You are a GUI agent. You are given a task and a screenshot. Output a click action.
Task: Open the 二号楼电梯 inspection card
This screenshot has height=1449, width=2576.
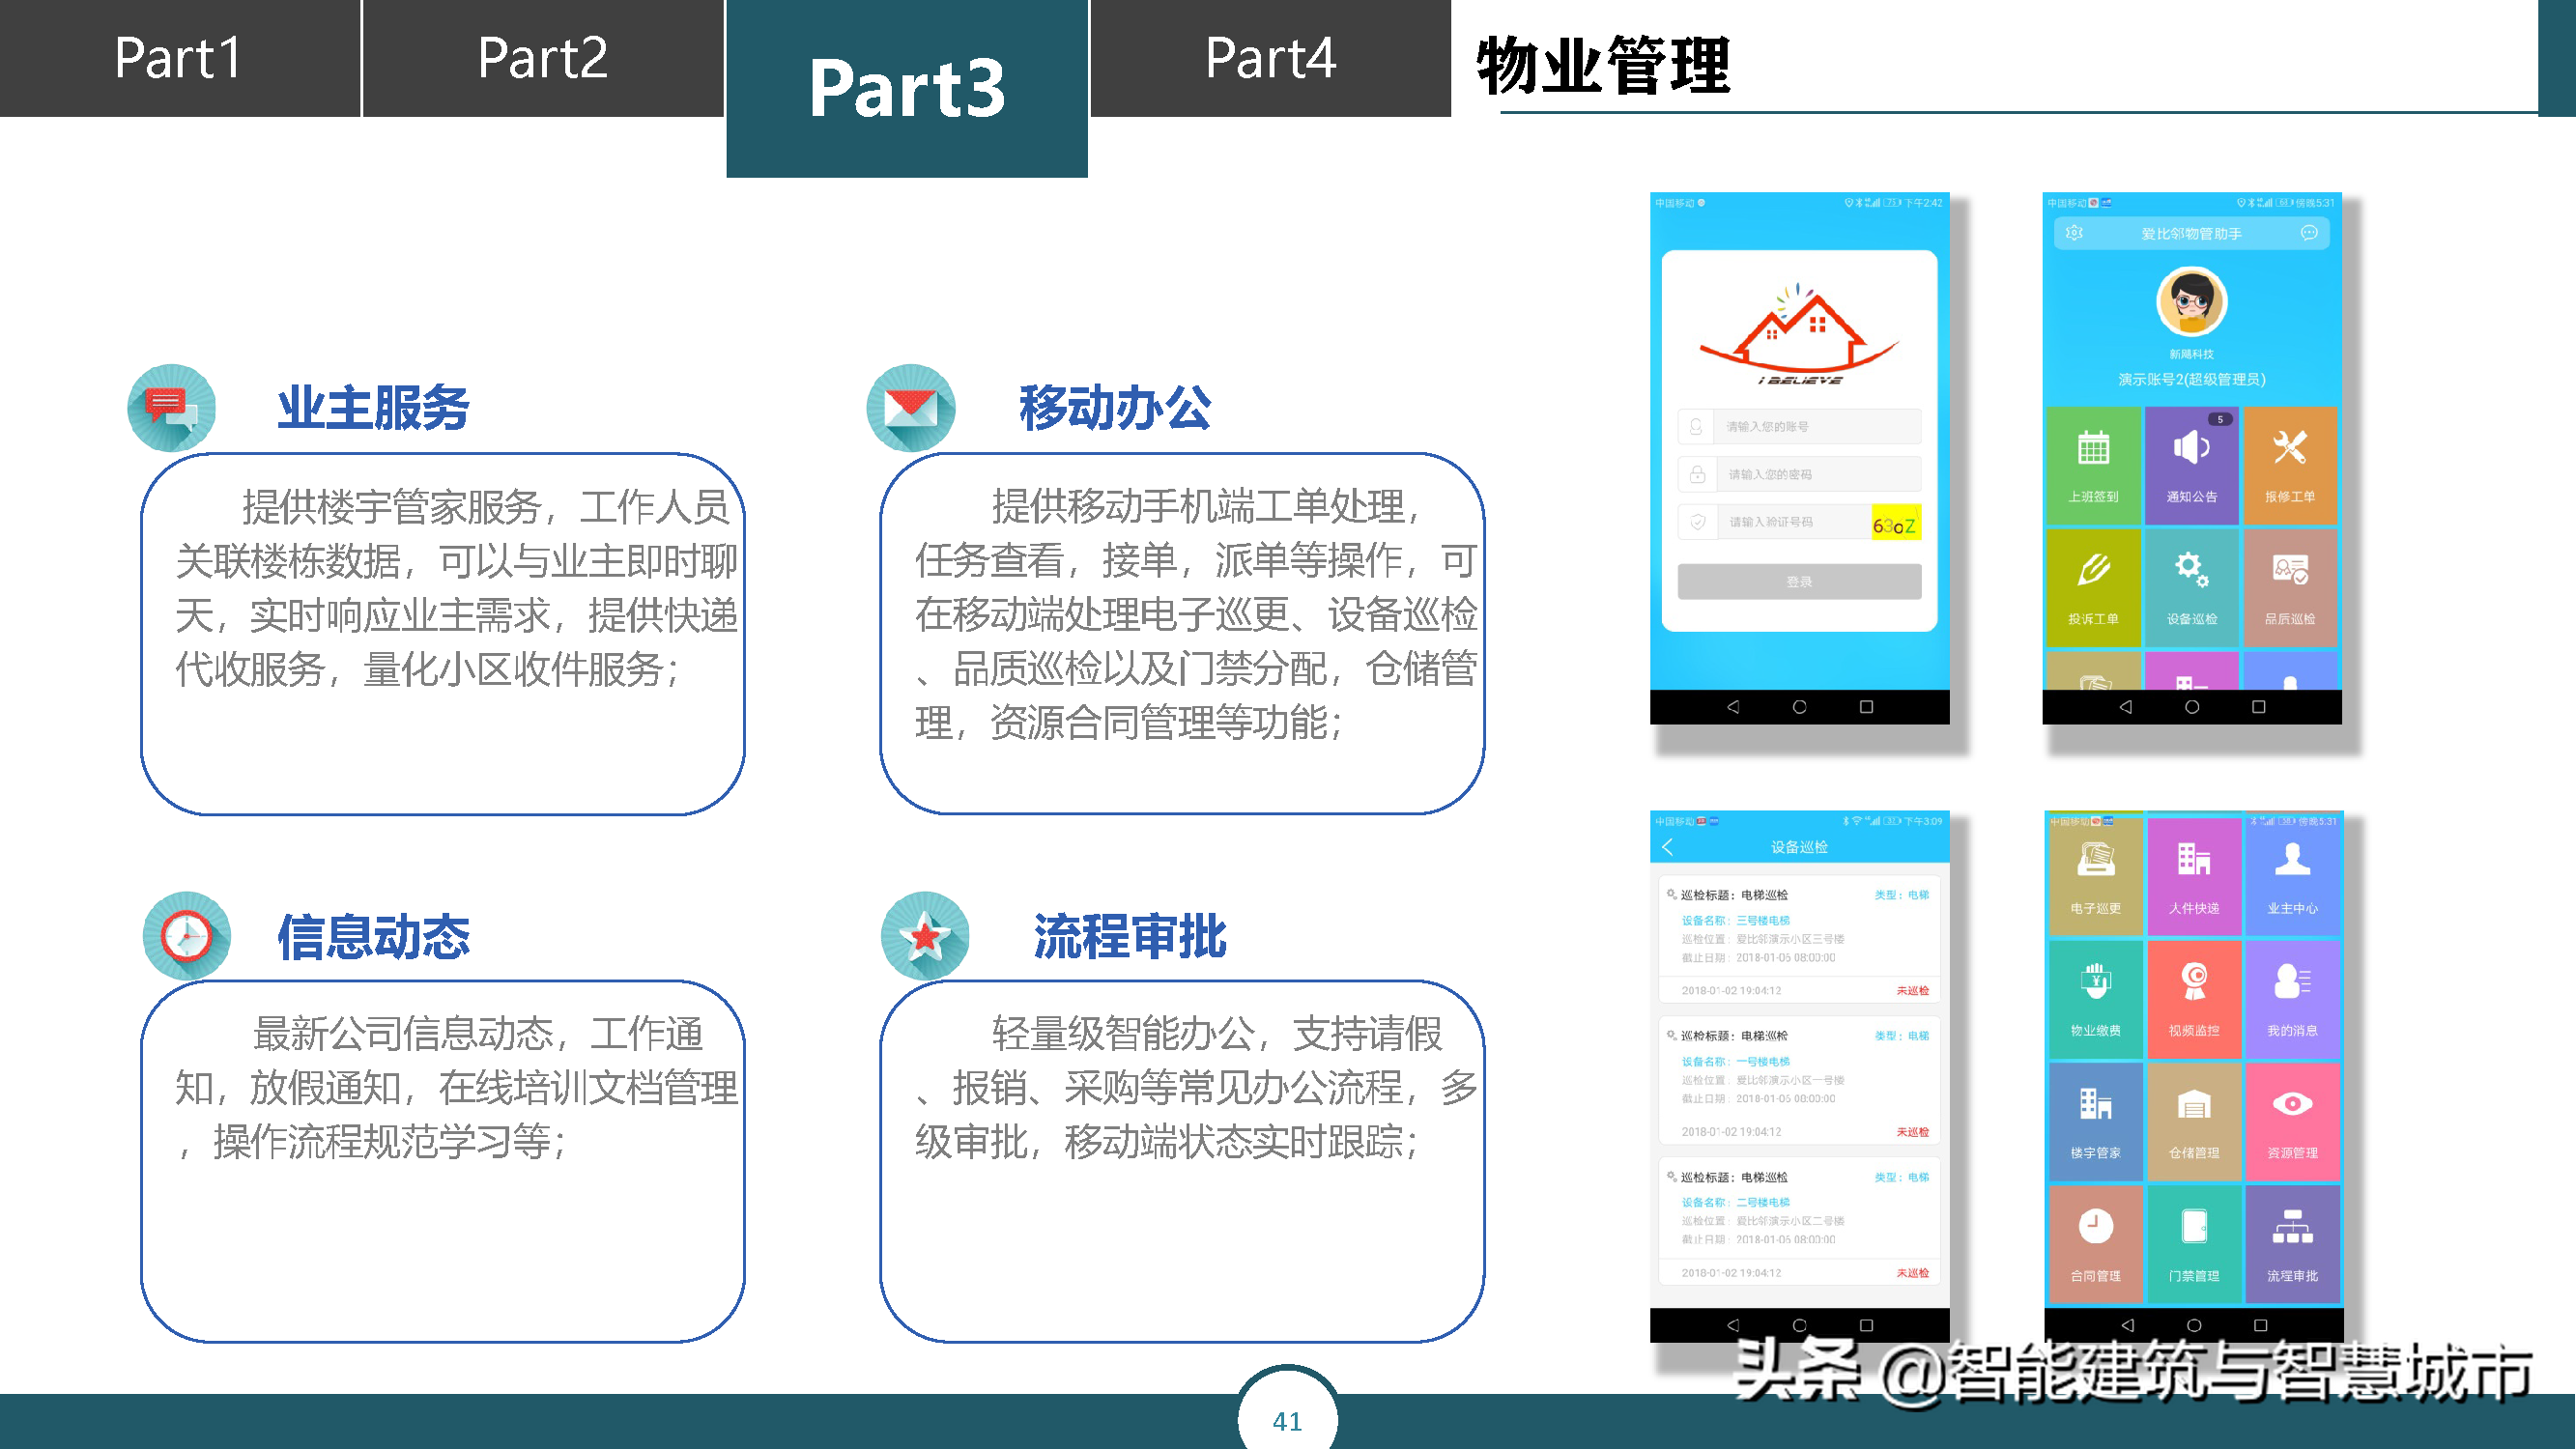click(x=1799, y=1221)
